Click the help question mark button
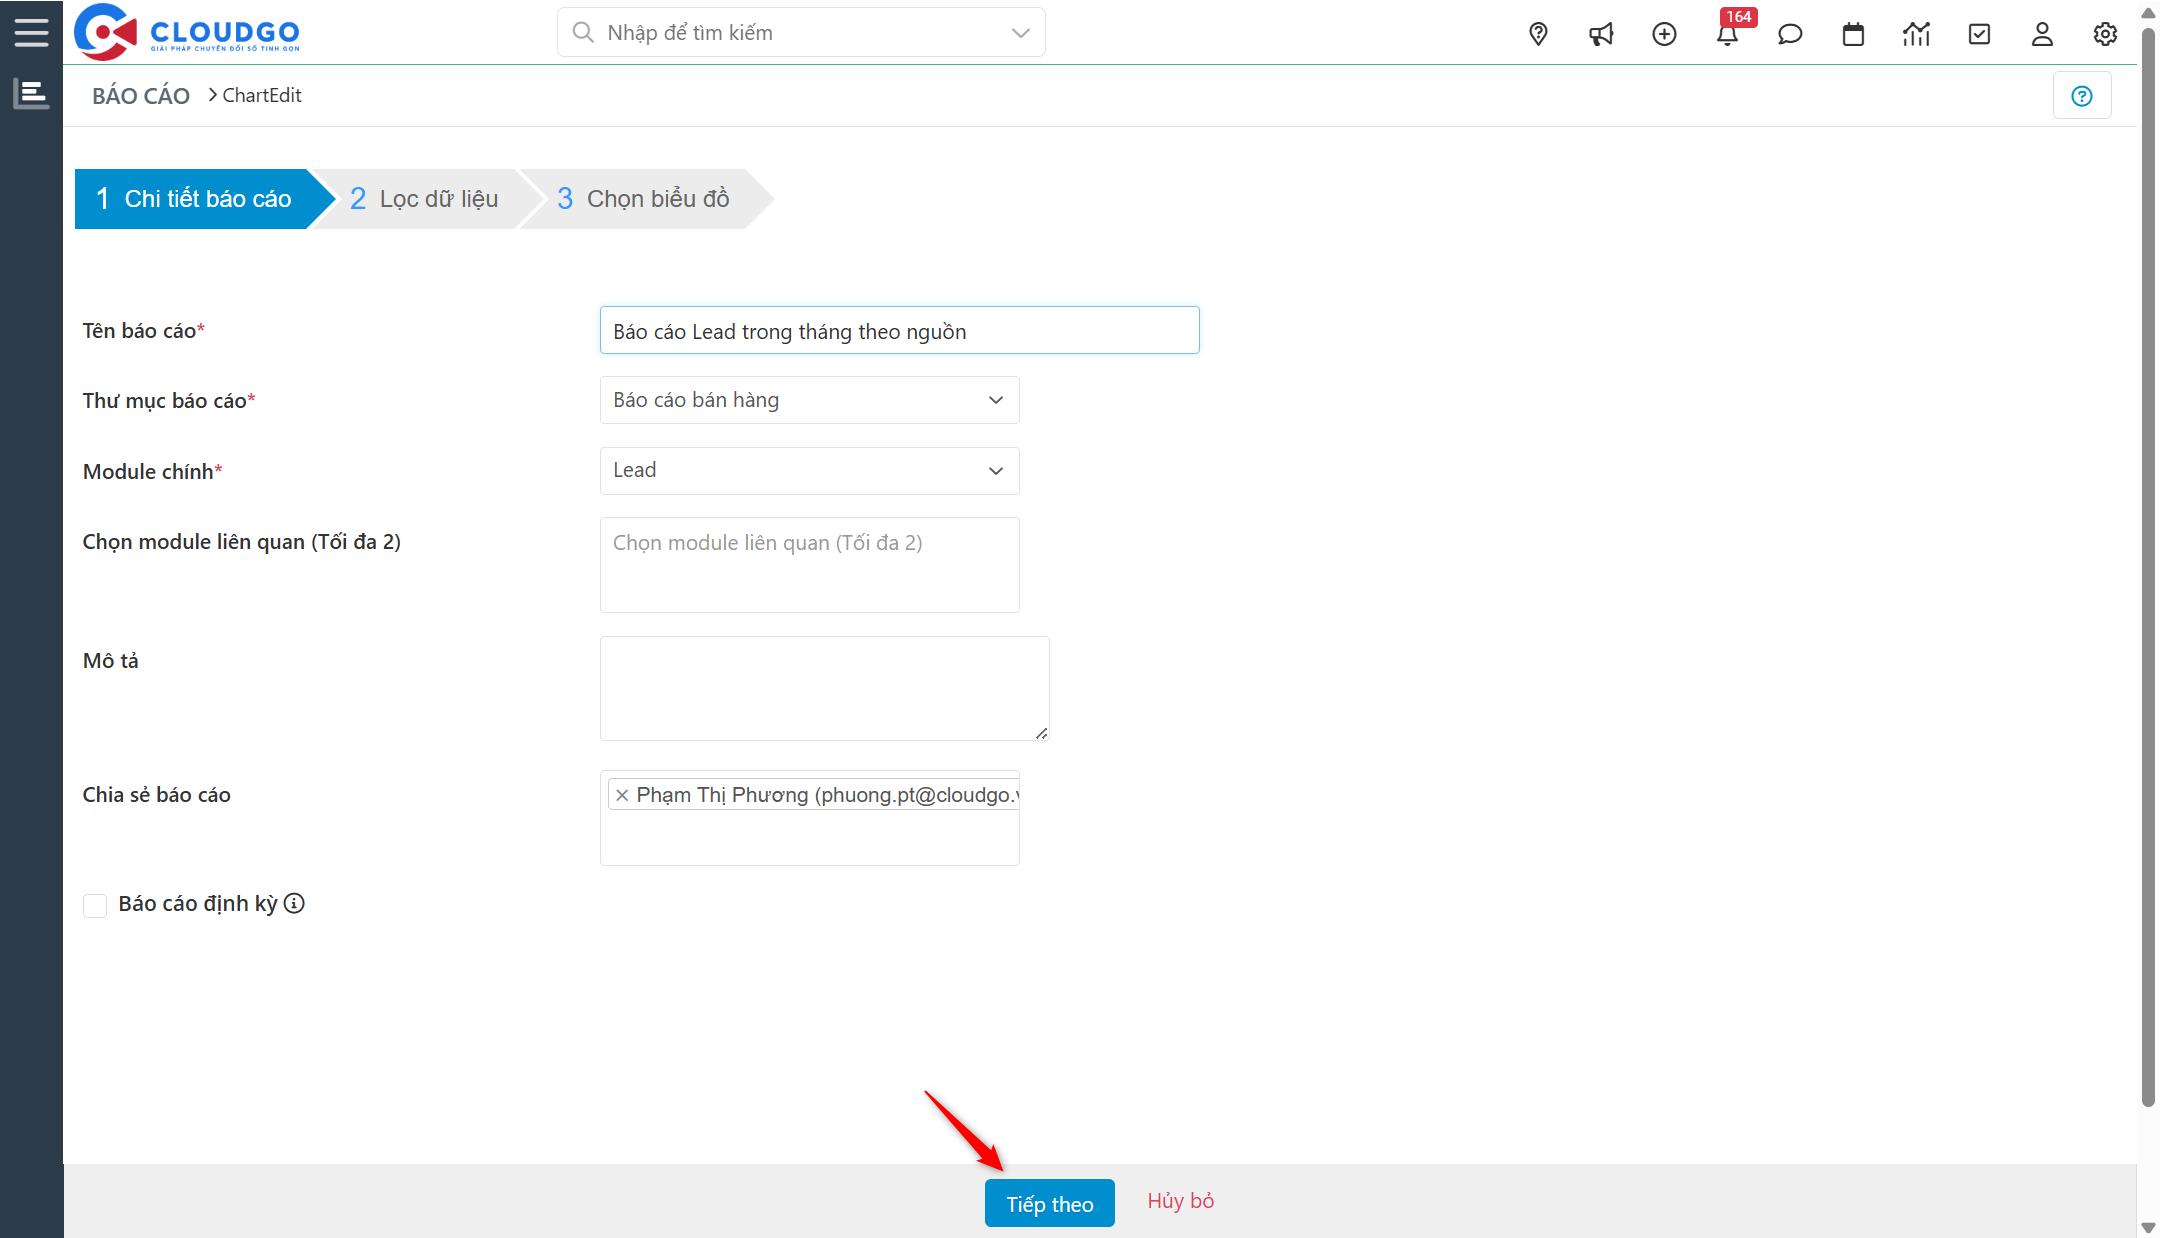Screen dimensions: 2160x1238 point(2082,94)
